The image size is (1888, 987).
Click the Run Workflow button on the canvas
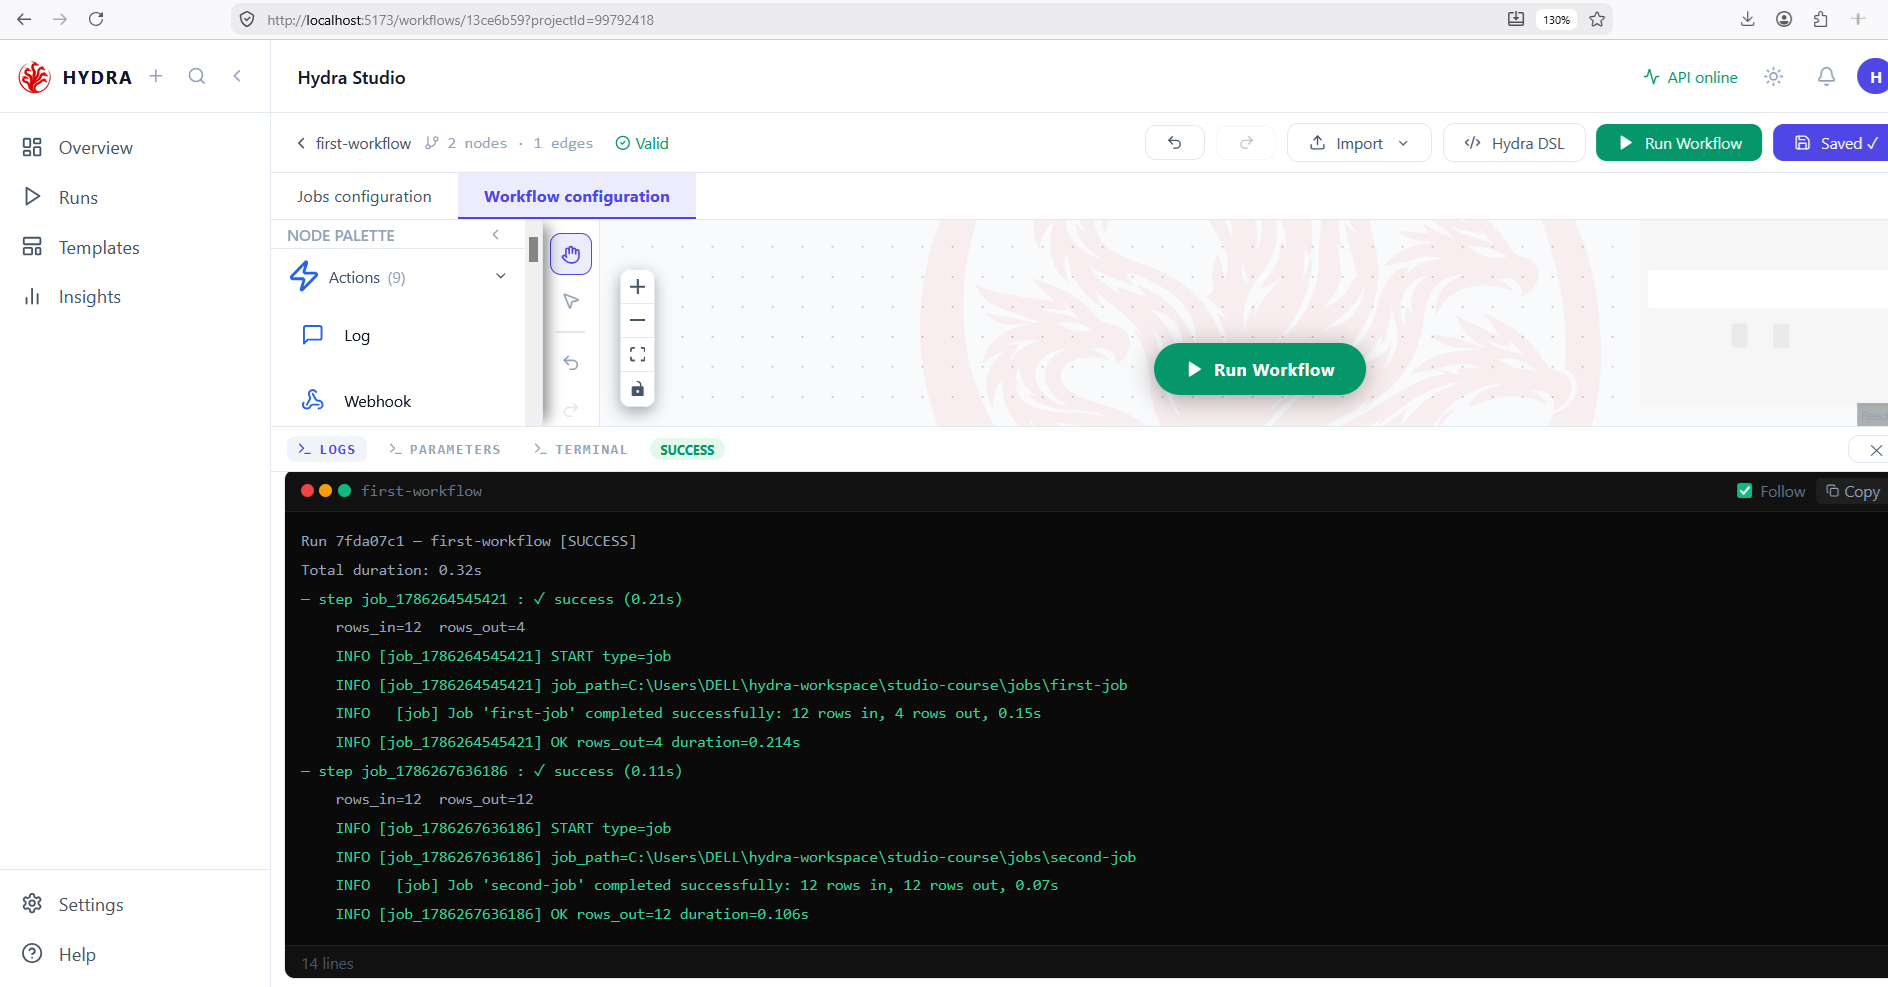click(1260, 369)
